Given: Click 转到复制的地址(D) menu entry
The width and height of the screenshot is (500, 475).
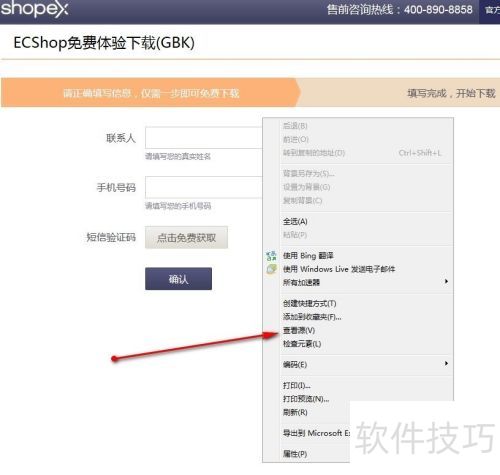Looking at the screenshot, I should tap(314, 153).
